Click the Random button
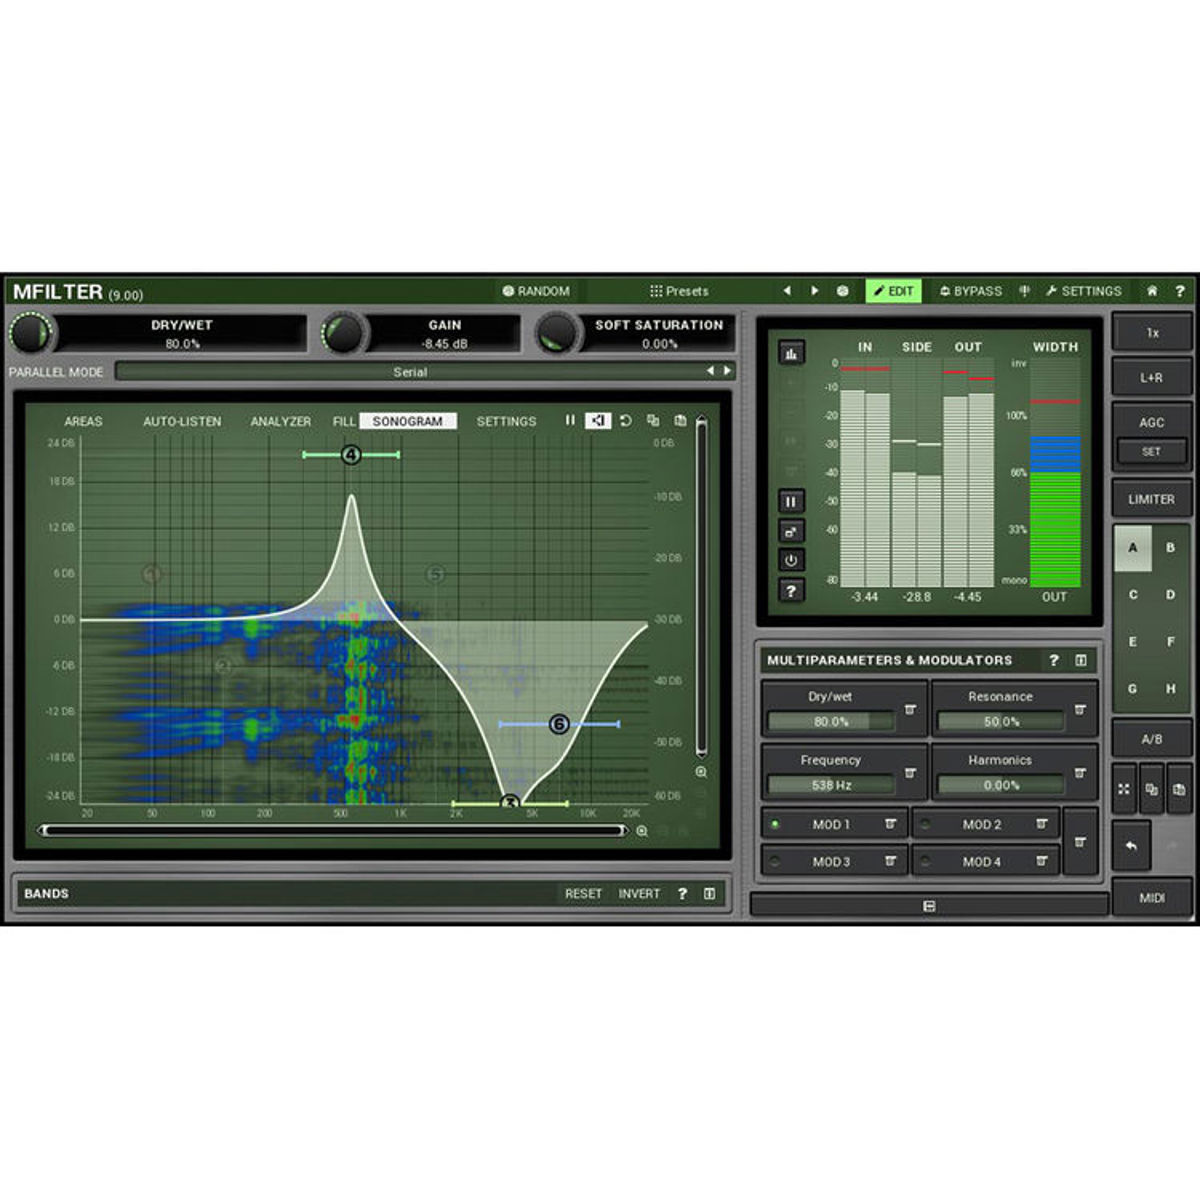 [x=536, y=291]
